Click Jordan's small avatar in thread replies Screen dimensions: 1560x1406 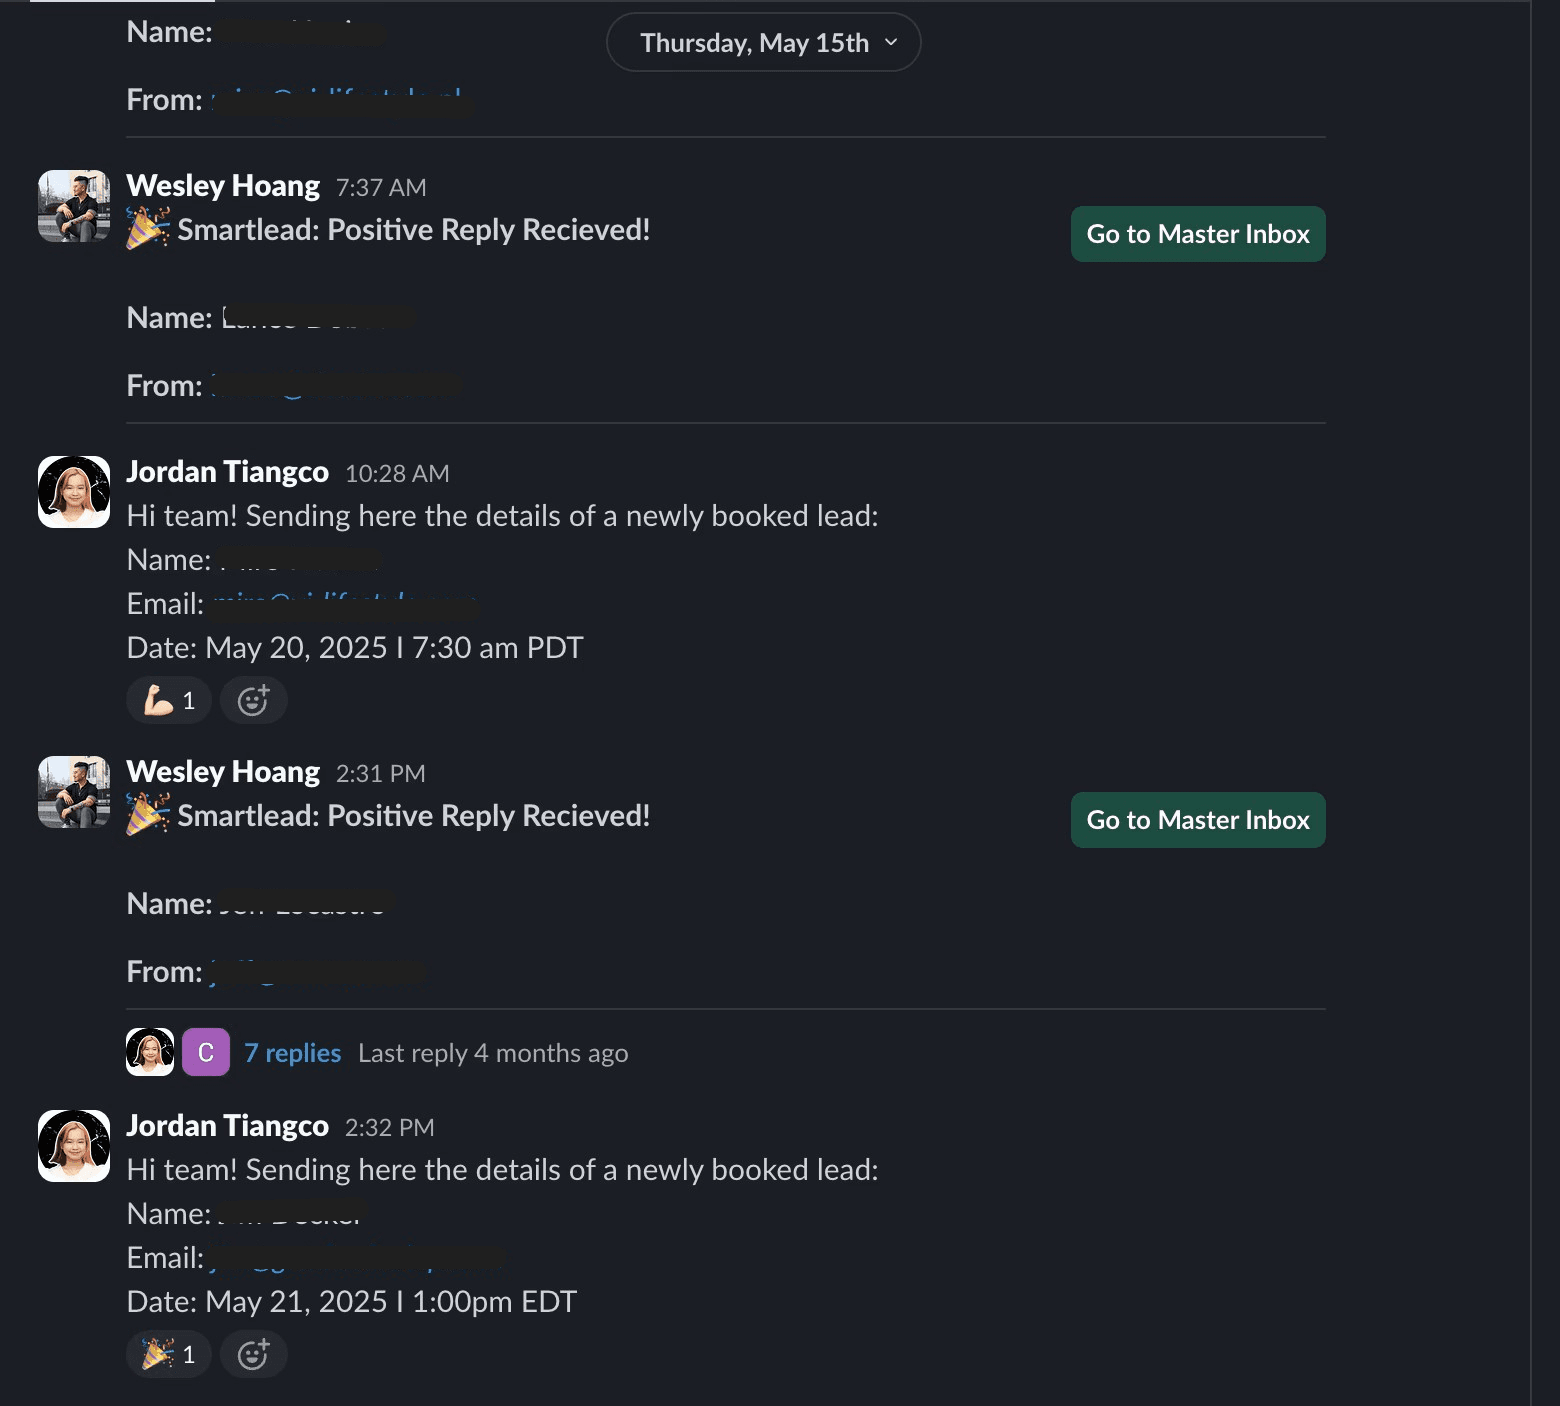[x=150, y=1052]
